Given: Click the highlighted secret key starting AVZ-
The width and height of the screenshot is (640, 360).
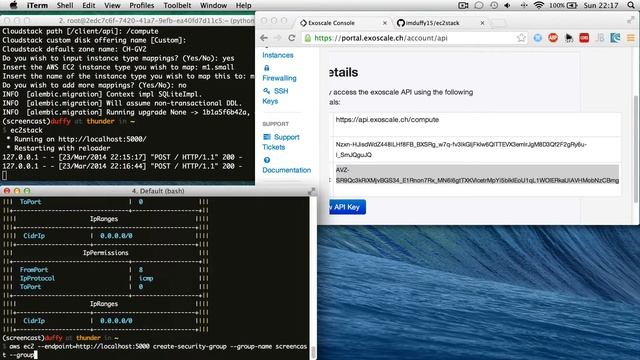Looking at the screenshot, I should point(477,175).
